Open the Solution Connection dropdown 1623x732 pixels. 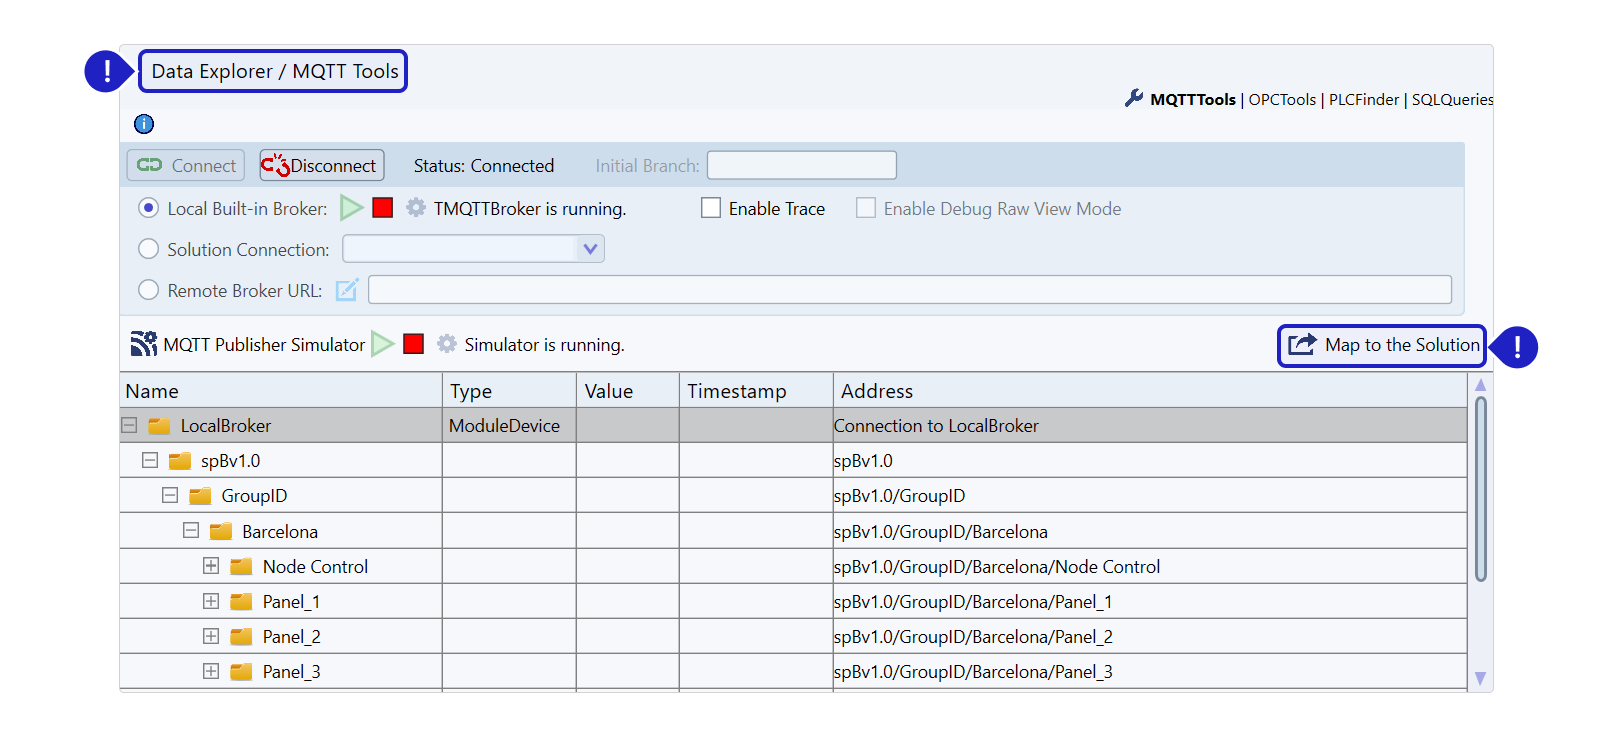(590, 249)
